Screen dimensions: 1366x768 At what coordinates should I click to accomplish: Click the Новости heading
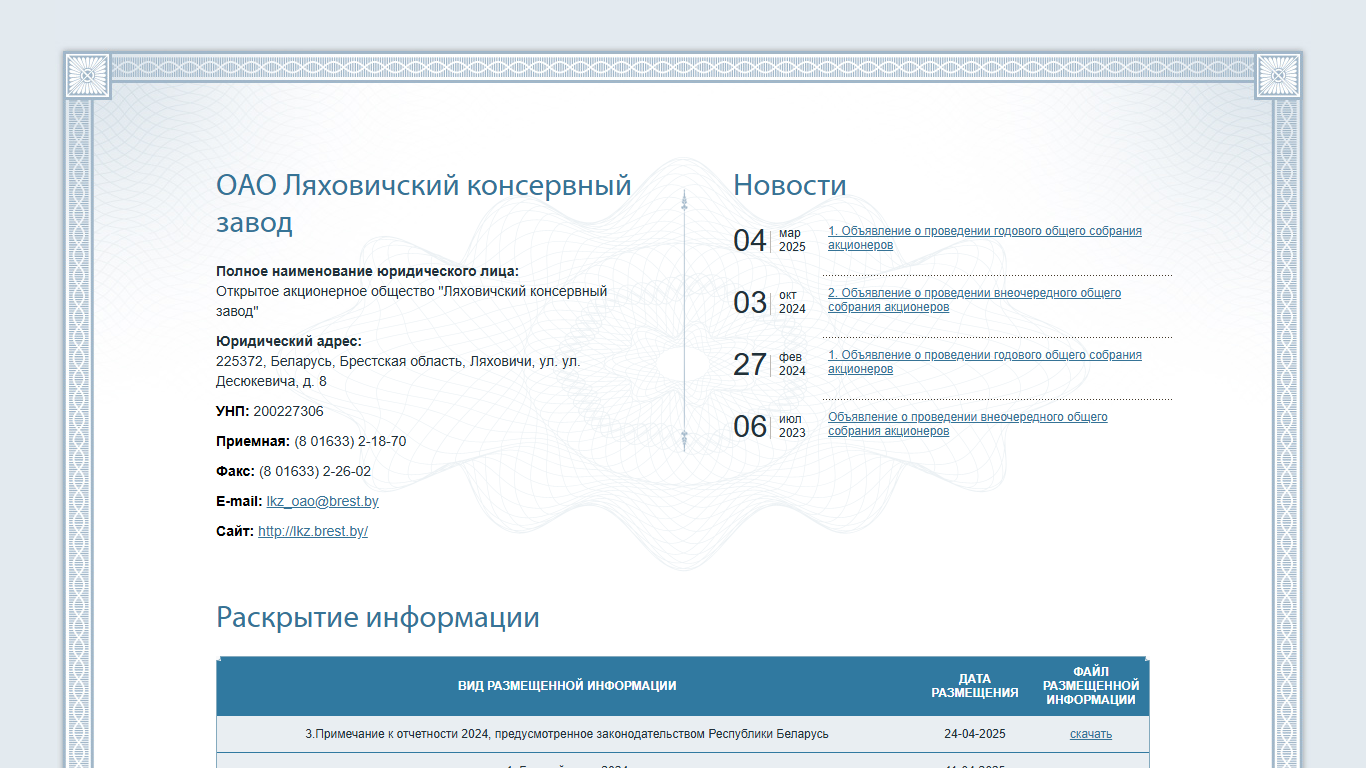(790, 185)
